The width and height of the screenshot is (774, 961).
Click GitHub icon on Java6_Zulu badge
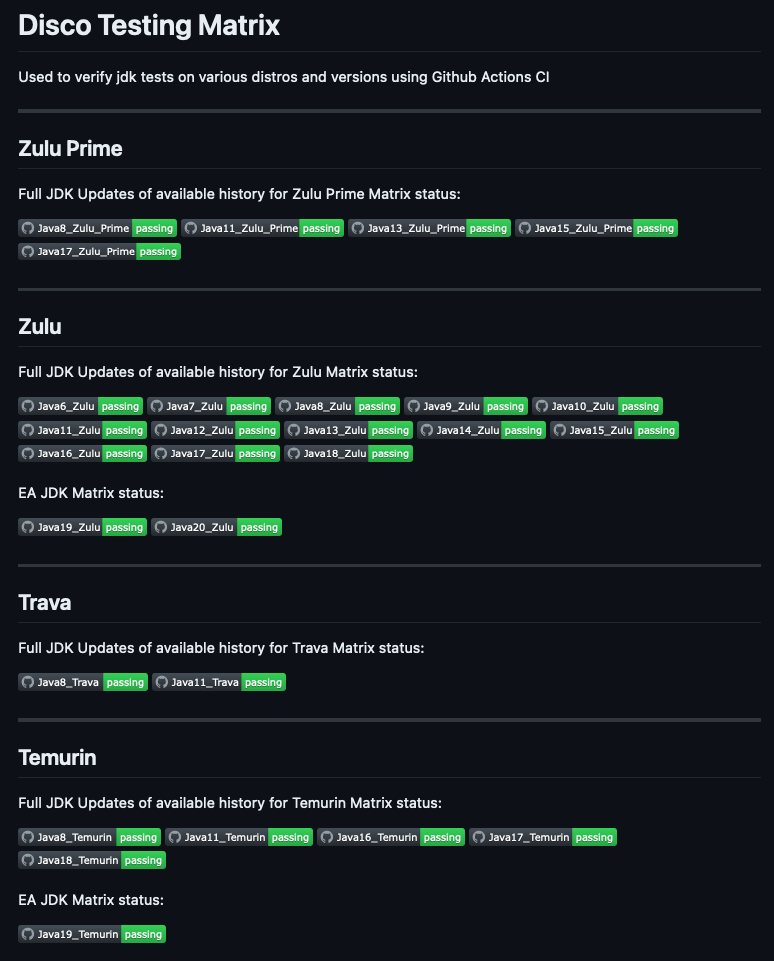(x=28, y=406)
